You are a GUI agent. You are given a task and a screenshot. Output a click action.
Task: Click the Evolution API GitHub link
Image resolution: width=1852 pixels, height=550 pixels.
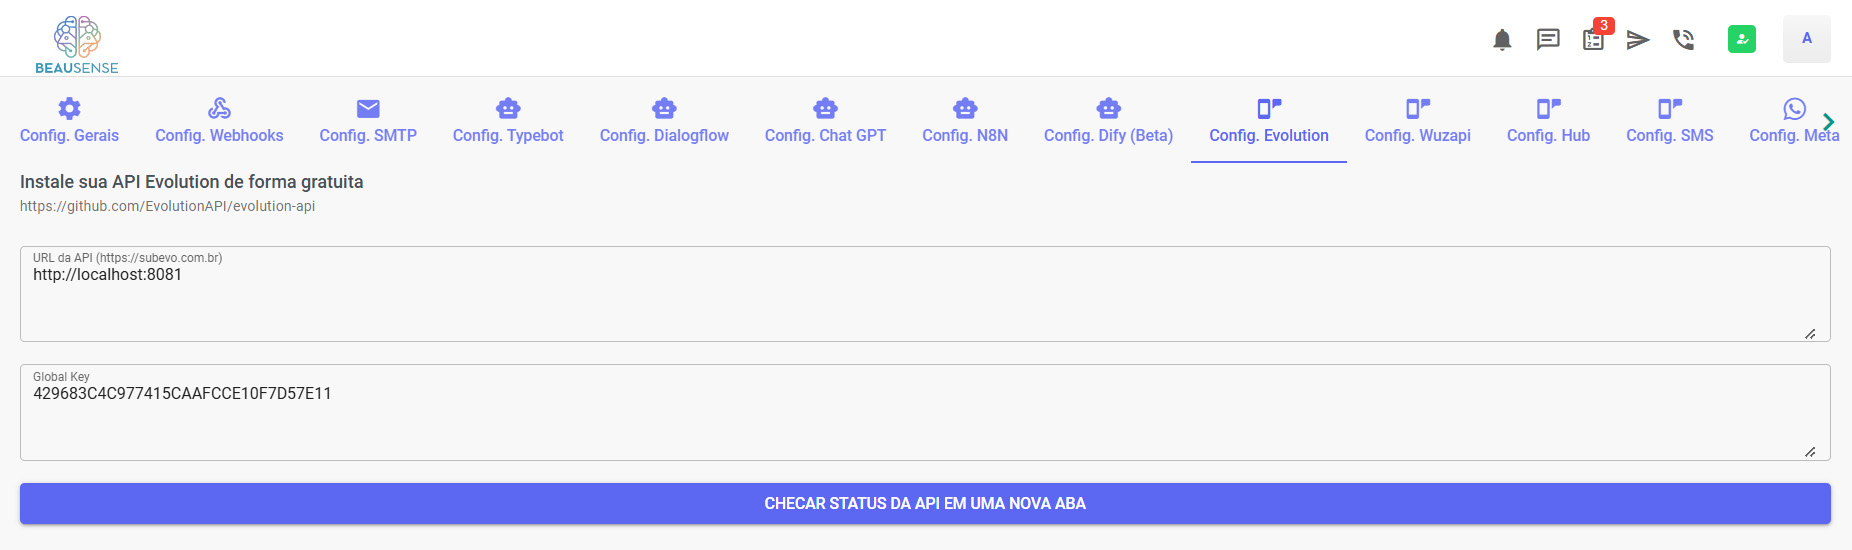pos(167,206)
